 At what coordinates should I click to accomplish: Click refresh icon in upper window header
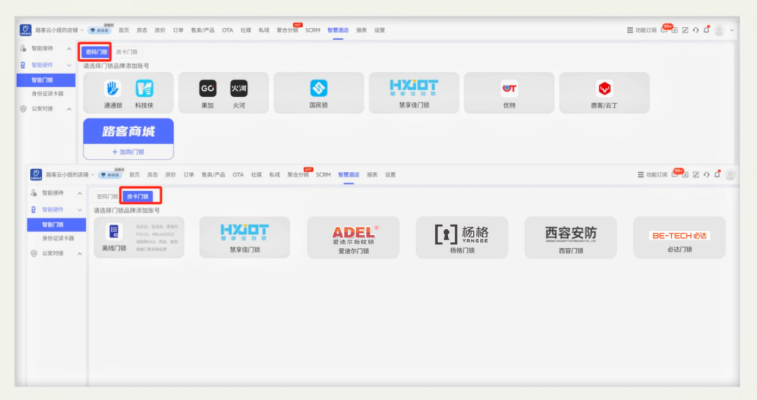pyautogui.click(x=696, y=30)
